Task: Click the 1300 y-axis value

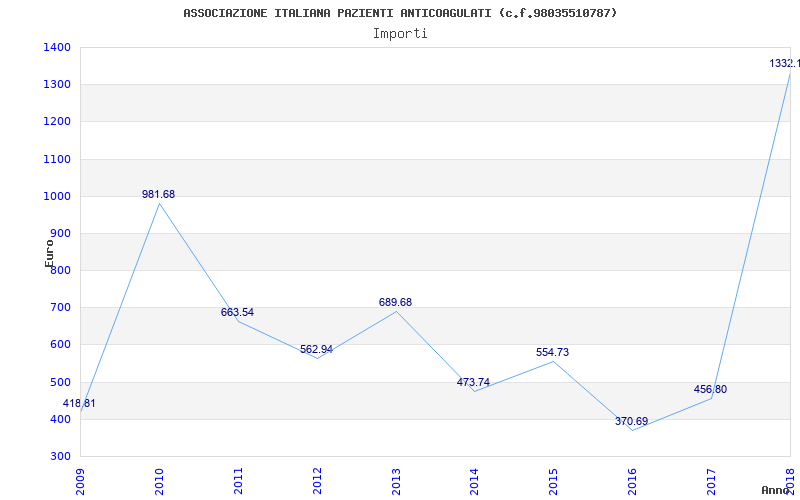Action: (57, 85)
